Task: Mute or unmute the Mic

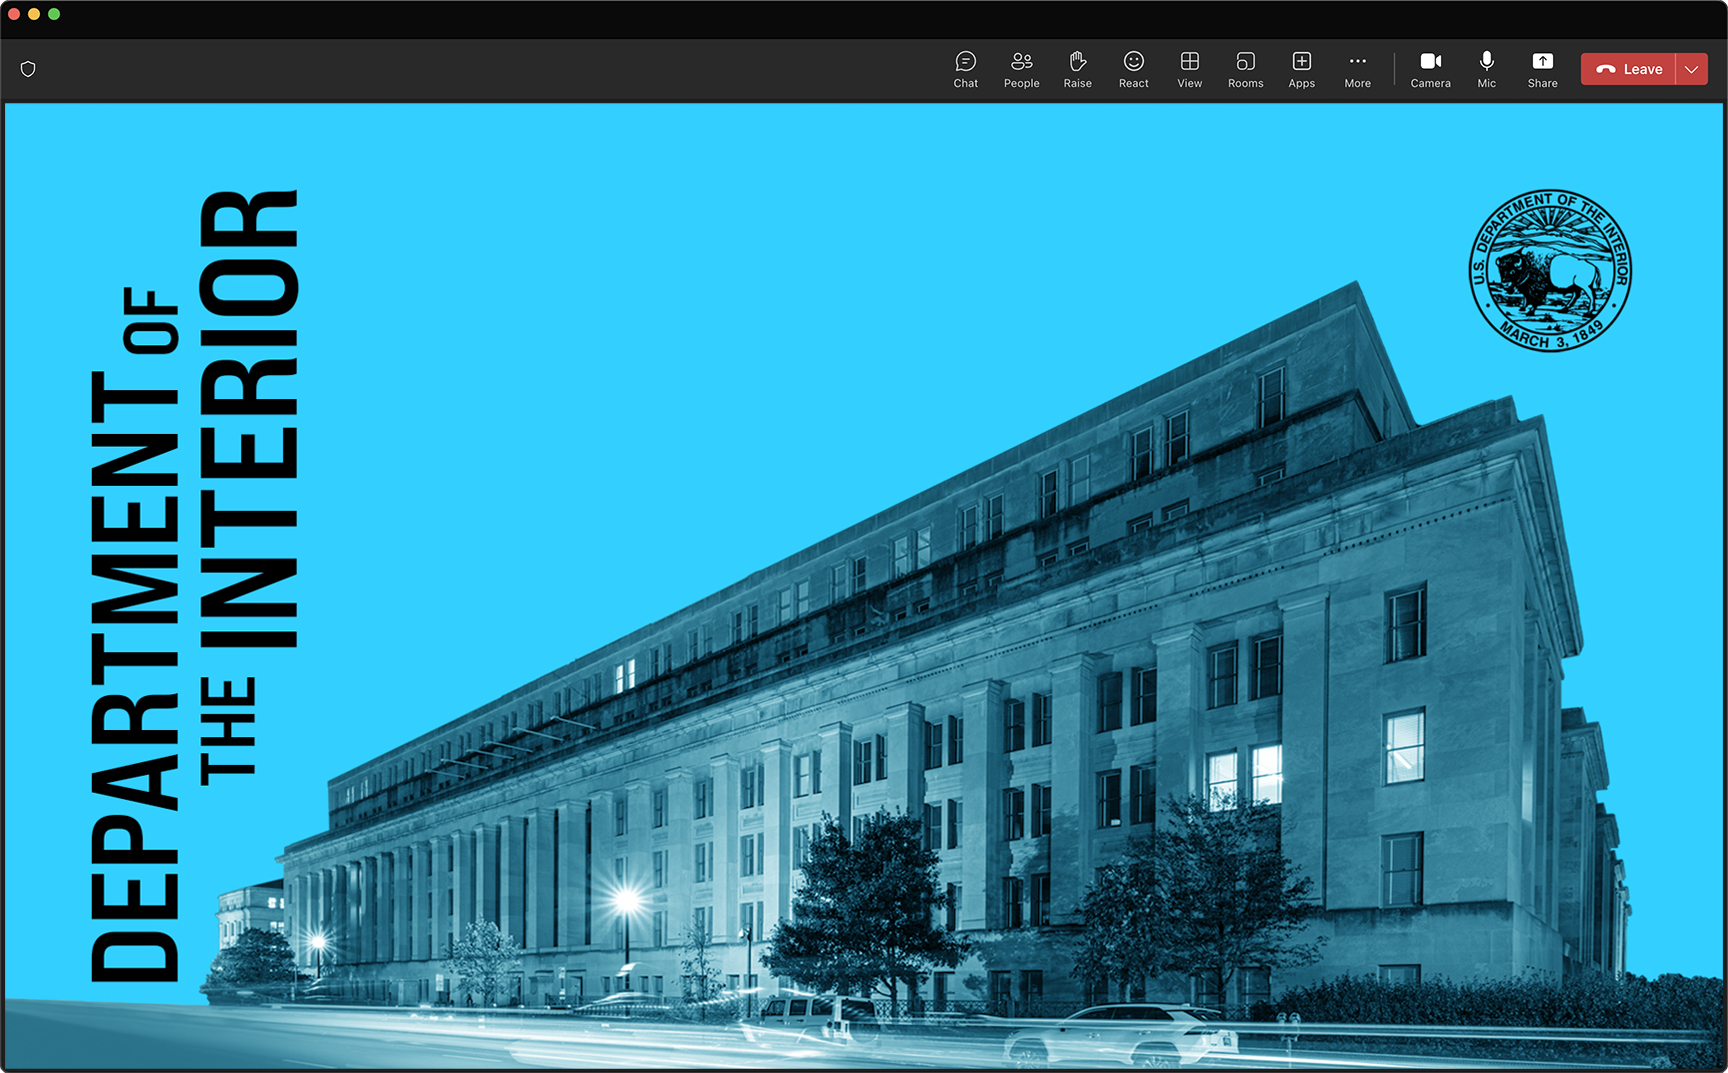Action: (x=1486, y=69)
